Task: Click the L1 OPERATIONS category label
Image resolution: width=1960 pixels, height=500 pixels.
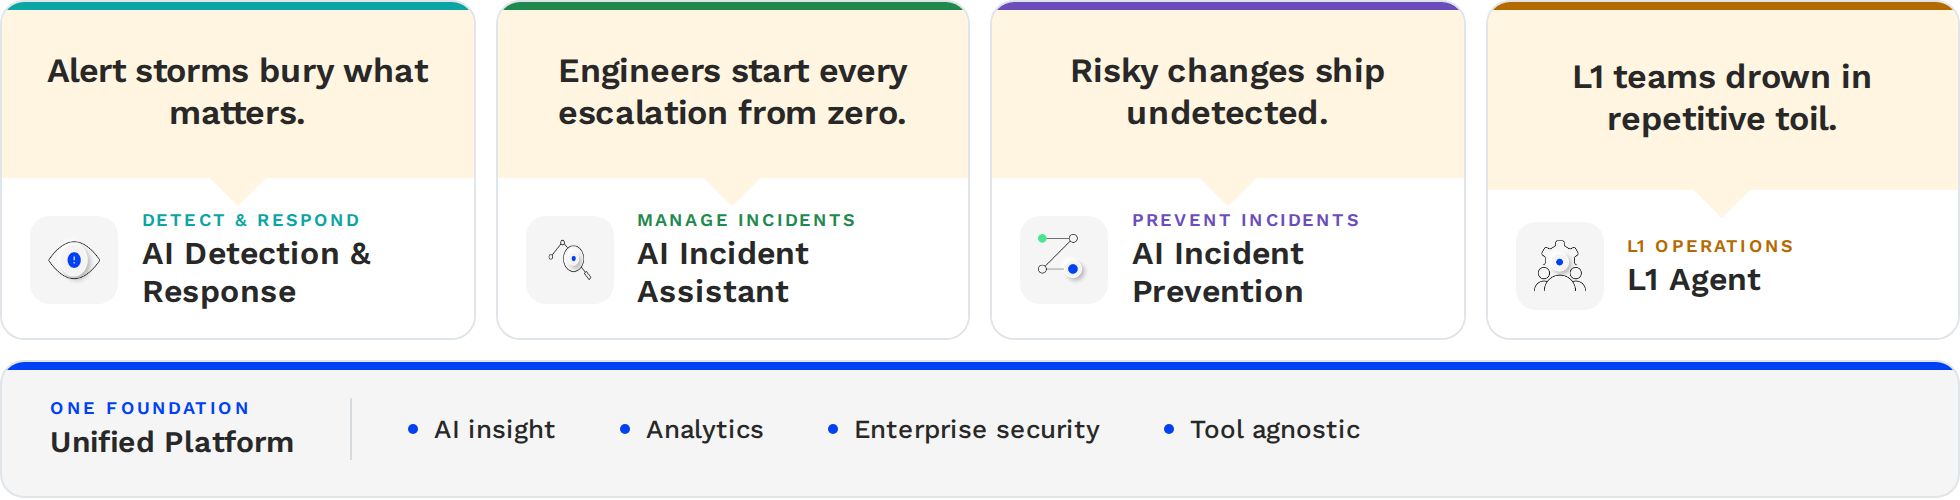Action: click(1710, 246)
